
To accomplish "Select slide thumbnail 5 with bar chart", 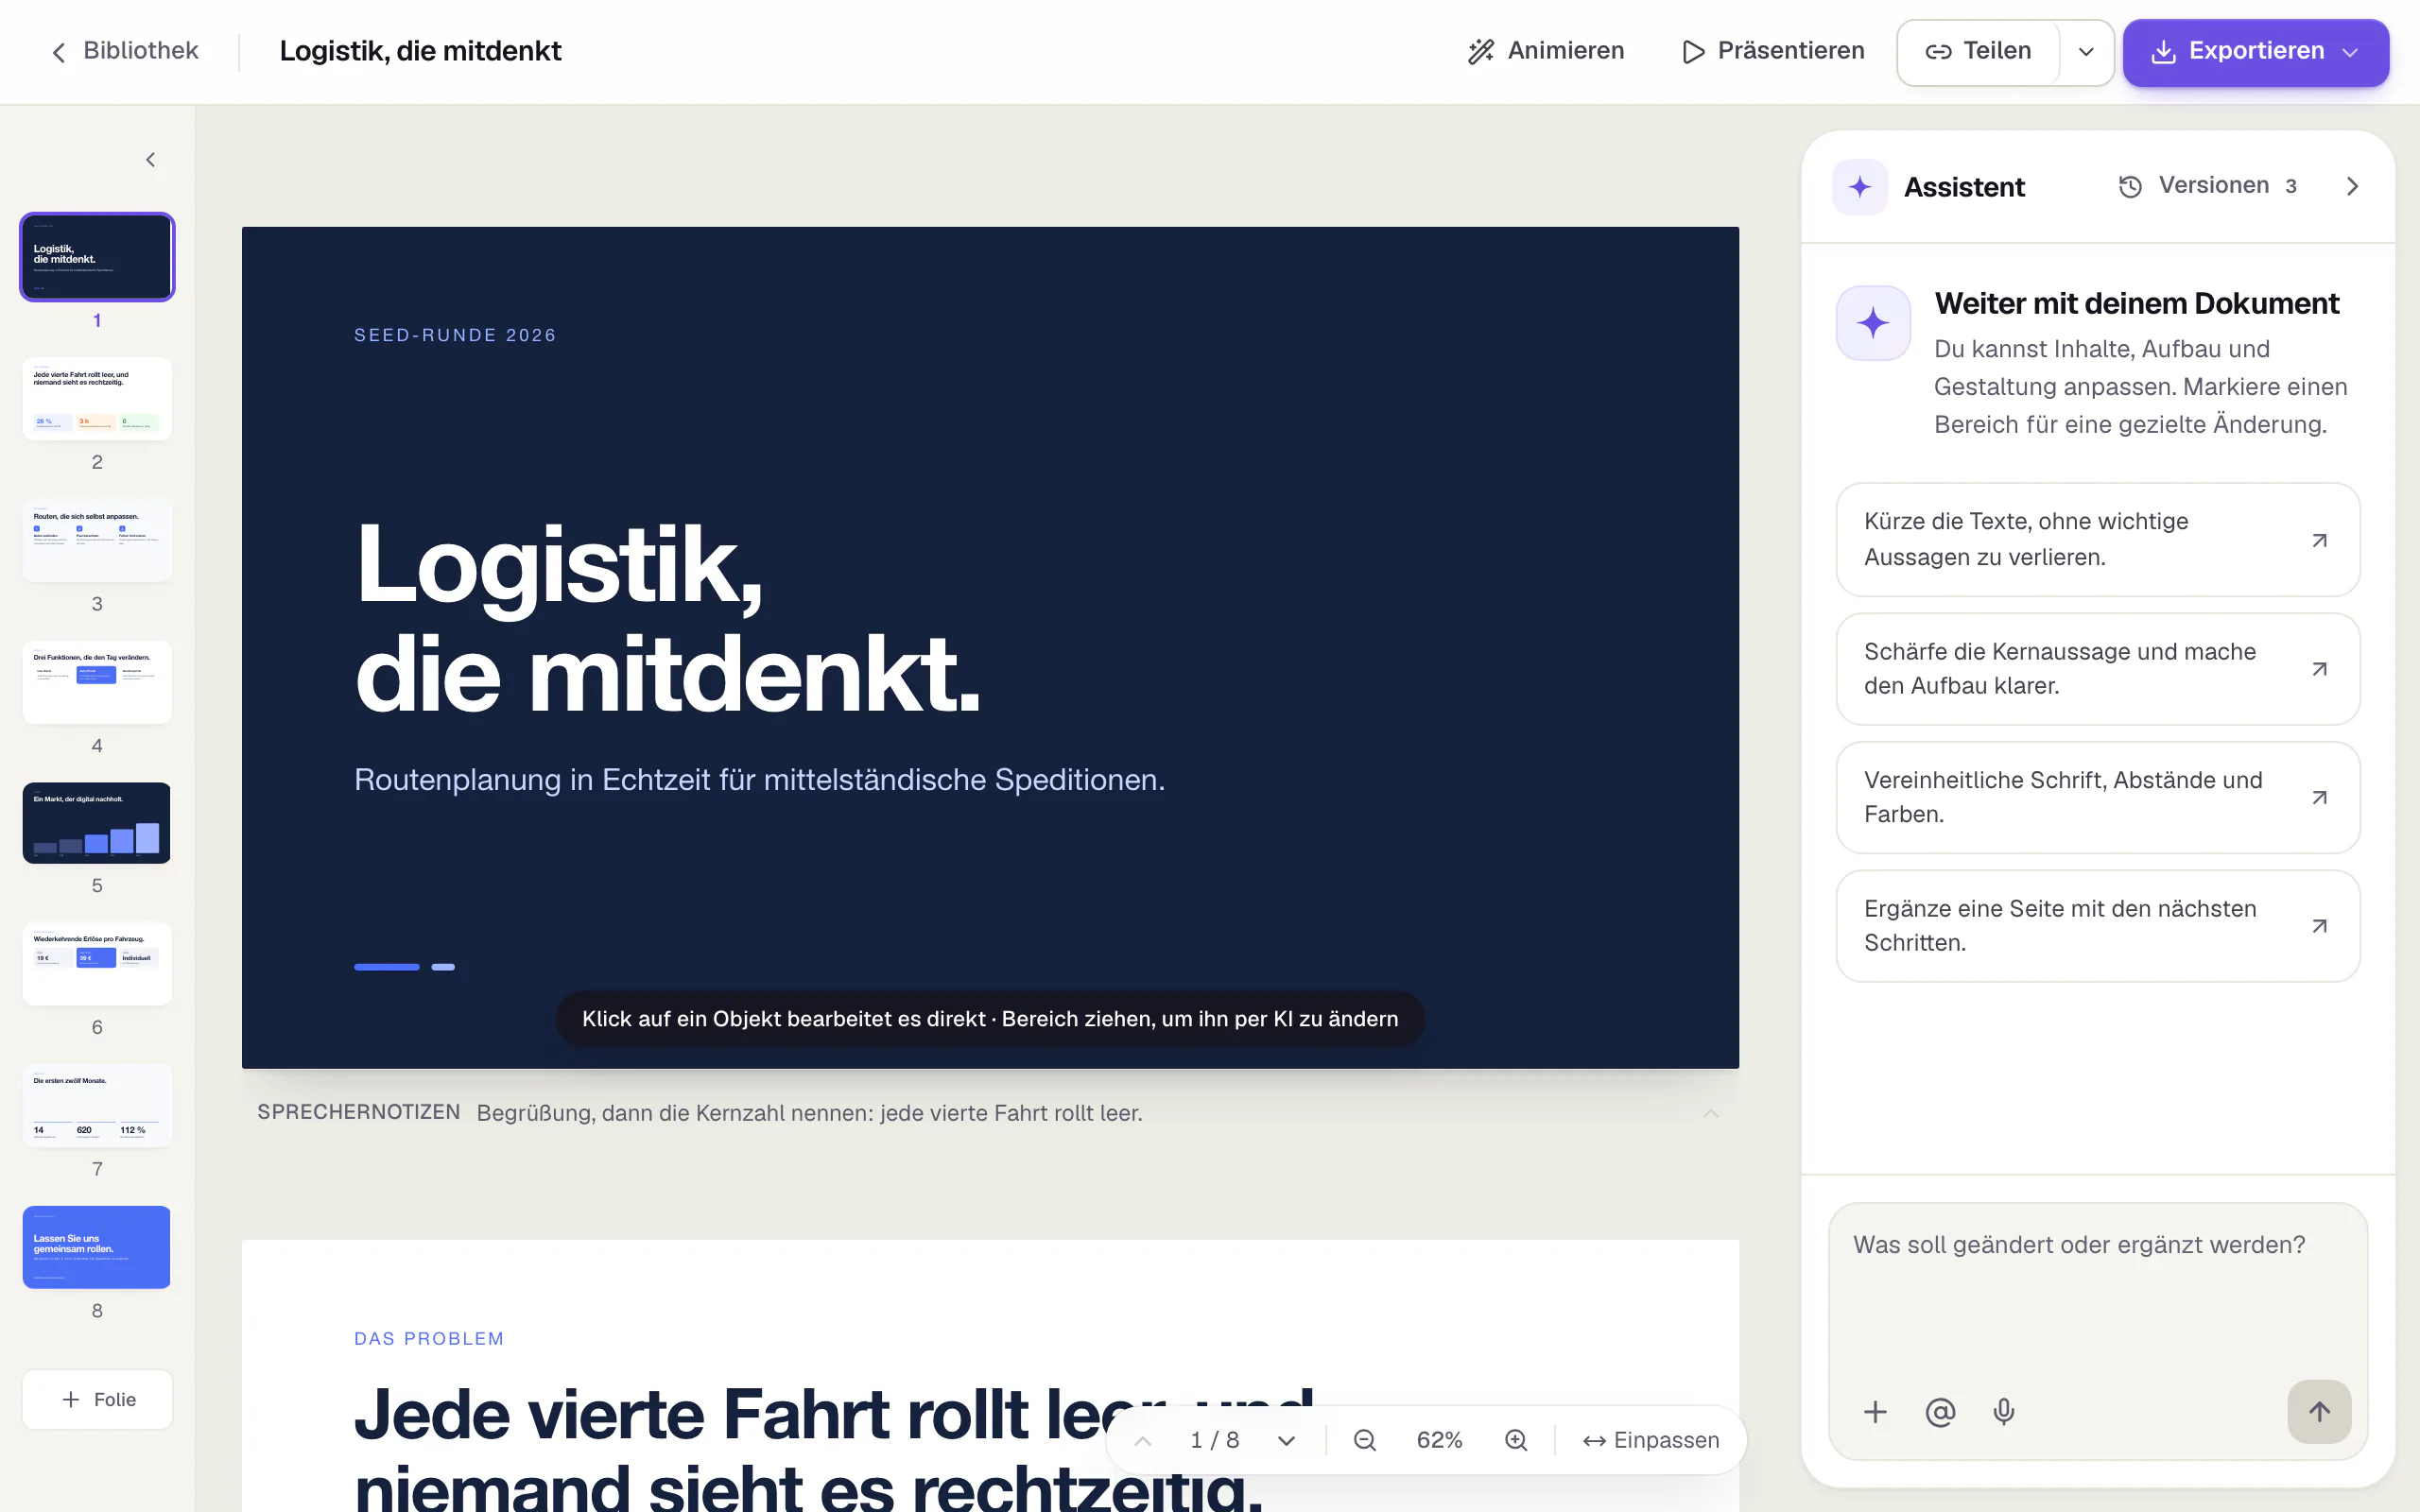I will tap(97, 823).
